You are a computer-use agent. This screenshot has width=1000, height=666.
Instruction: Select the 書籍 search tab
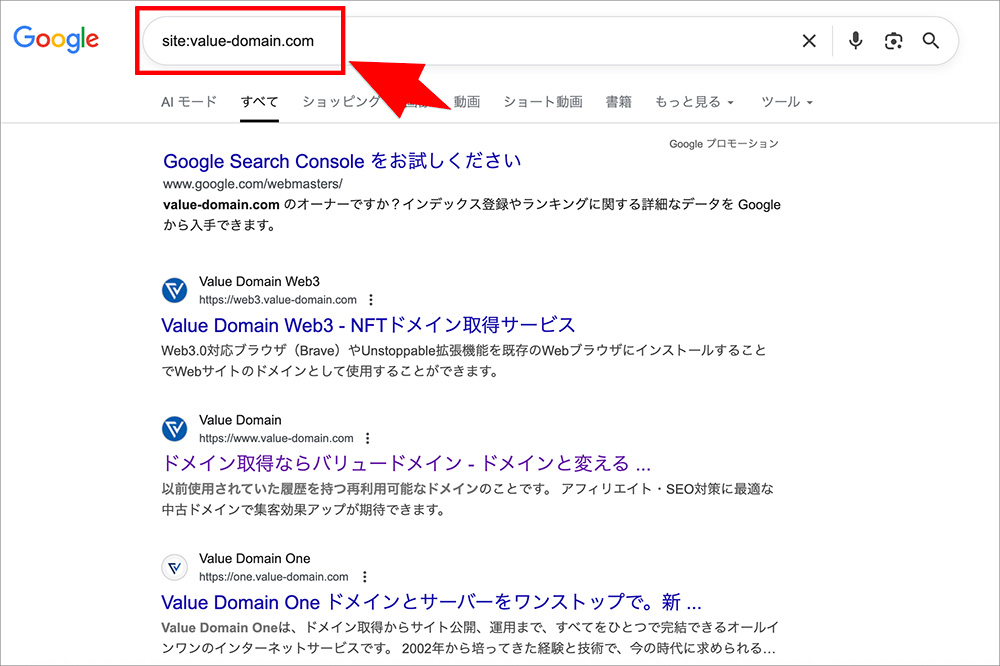click(x=619, y=101)
